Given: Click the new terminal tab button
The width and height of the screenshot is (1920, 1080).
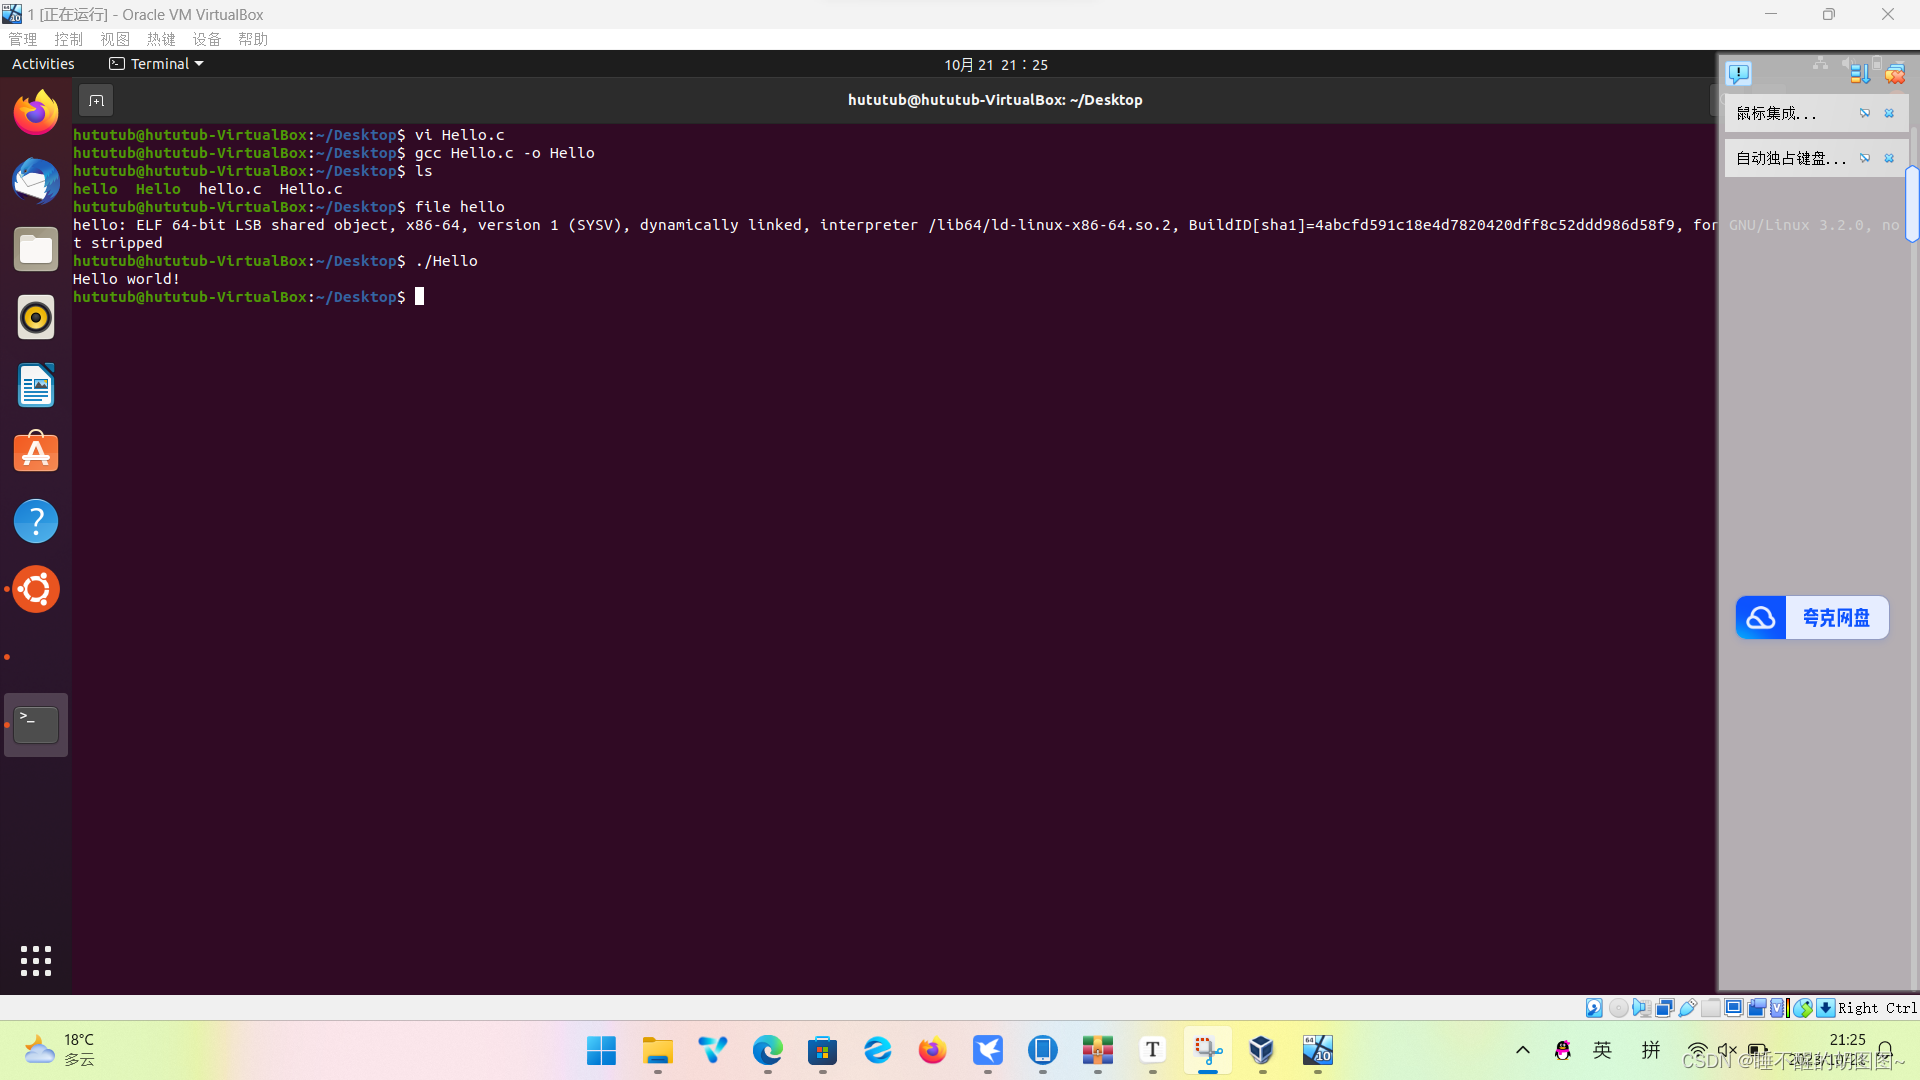Looking at the screenshot, I should point(96,100).
